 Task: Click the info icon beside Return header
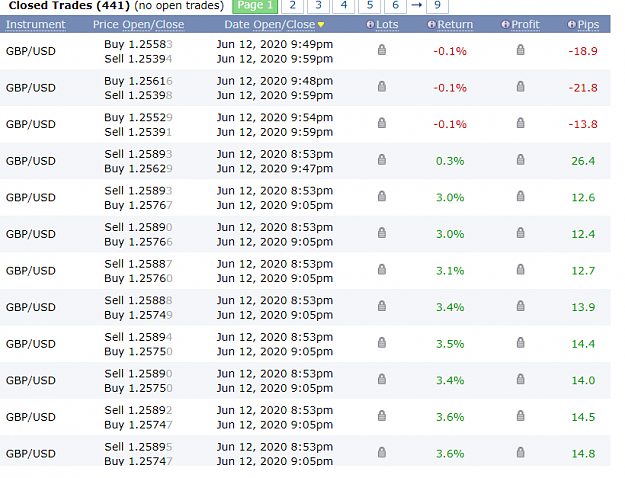431,25
